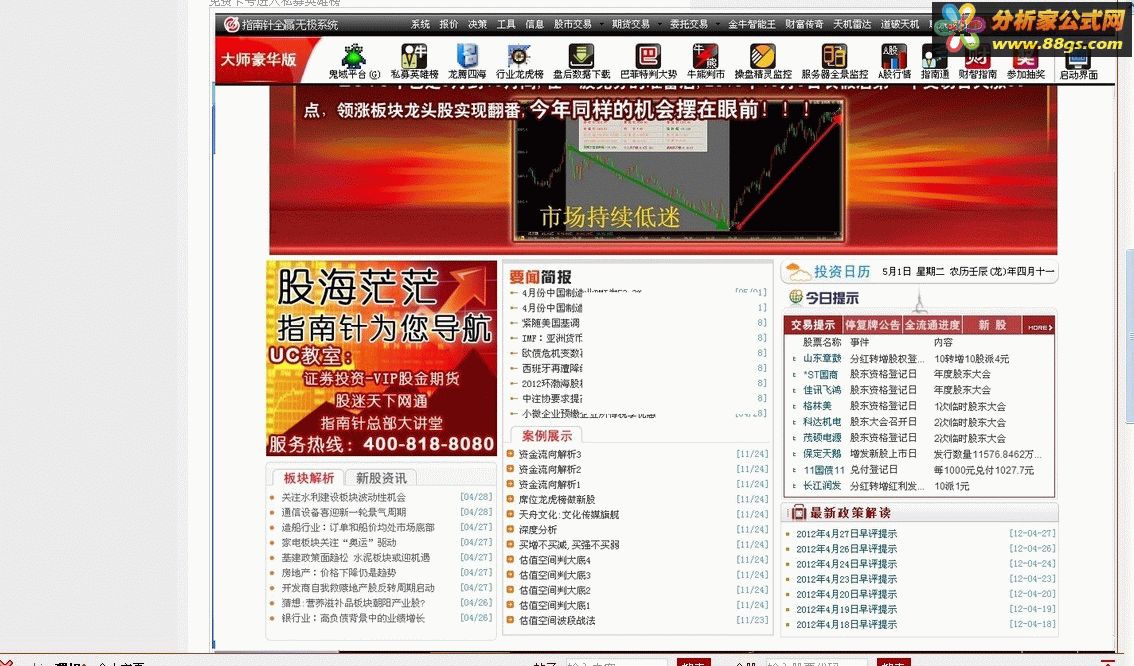
Task: Click the 最新政策解读 briefcase icon
Action: [798, 513]
